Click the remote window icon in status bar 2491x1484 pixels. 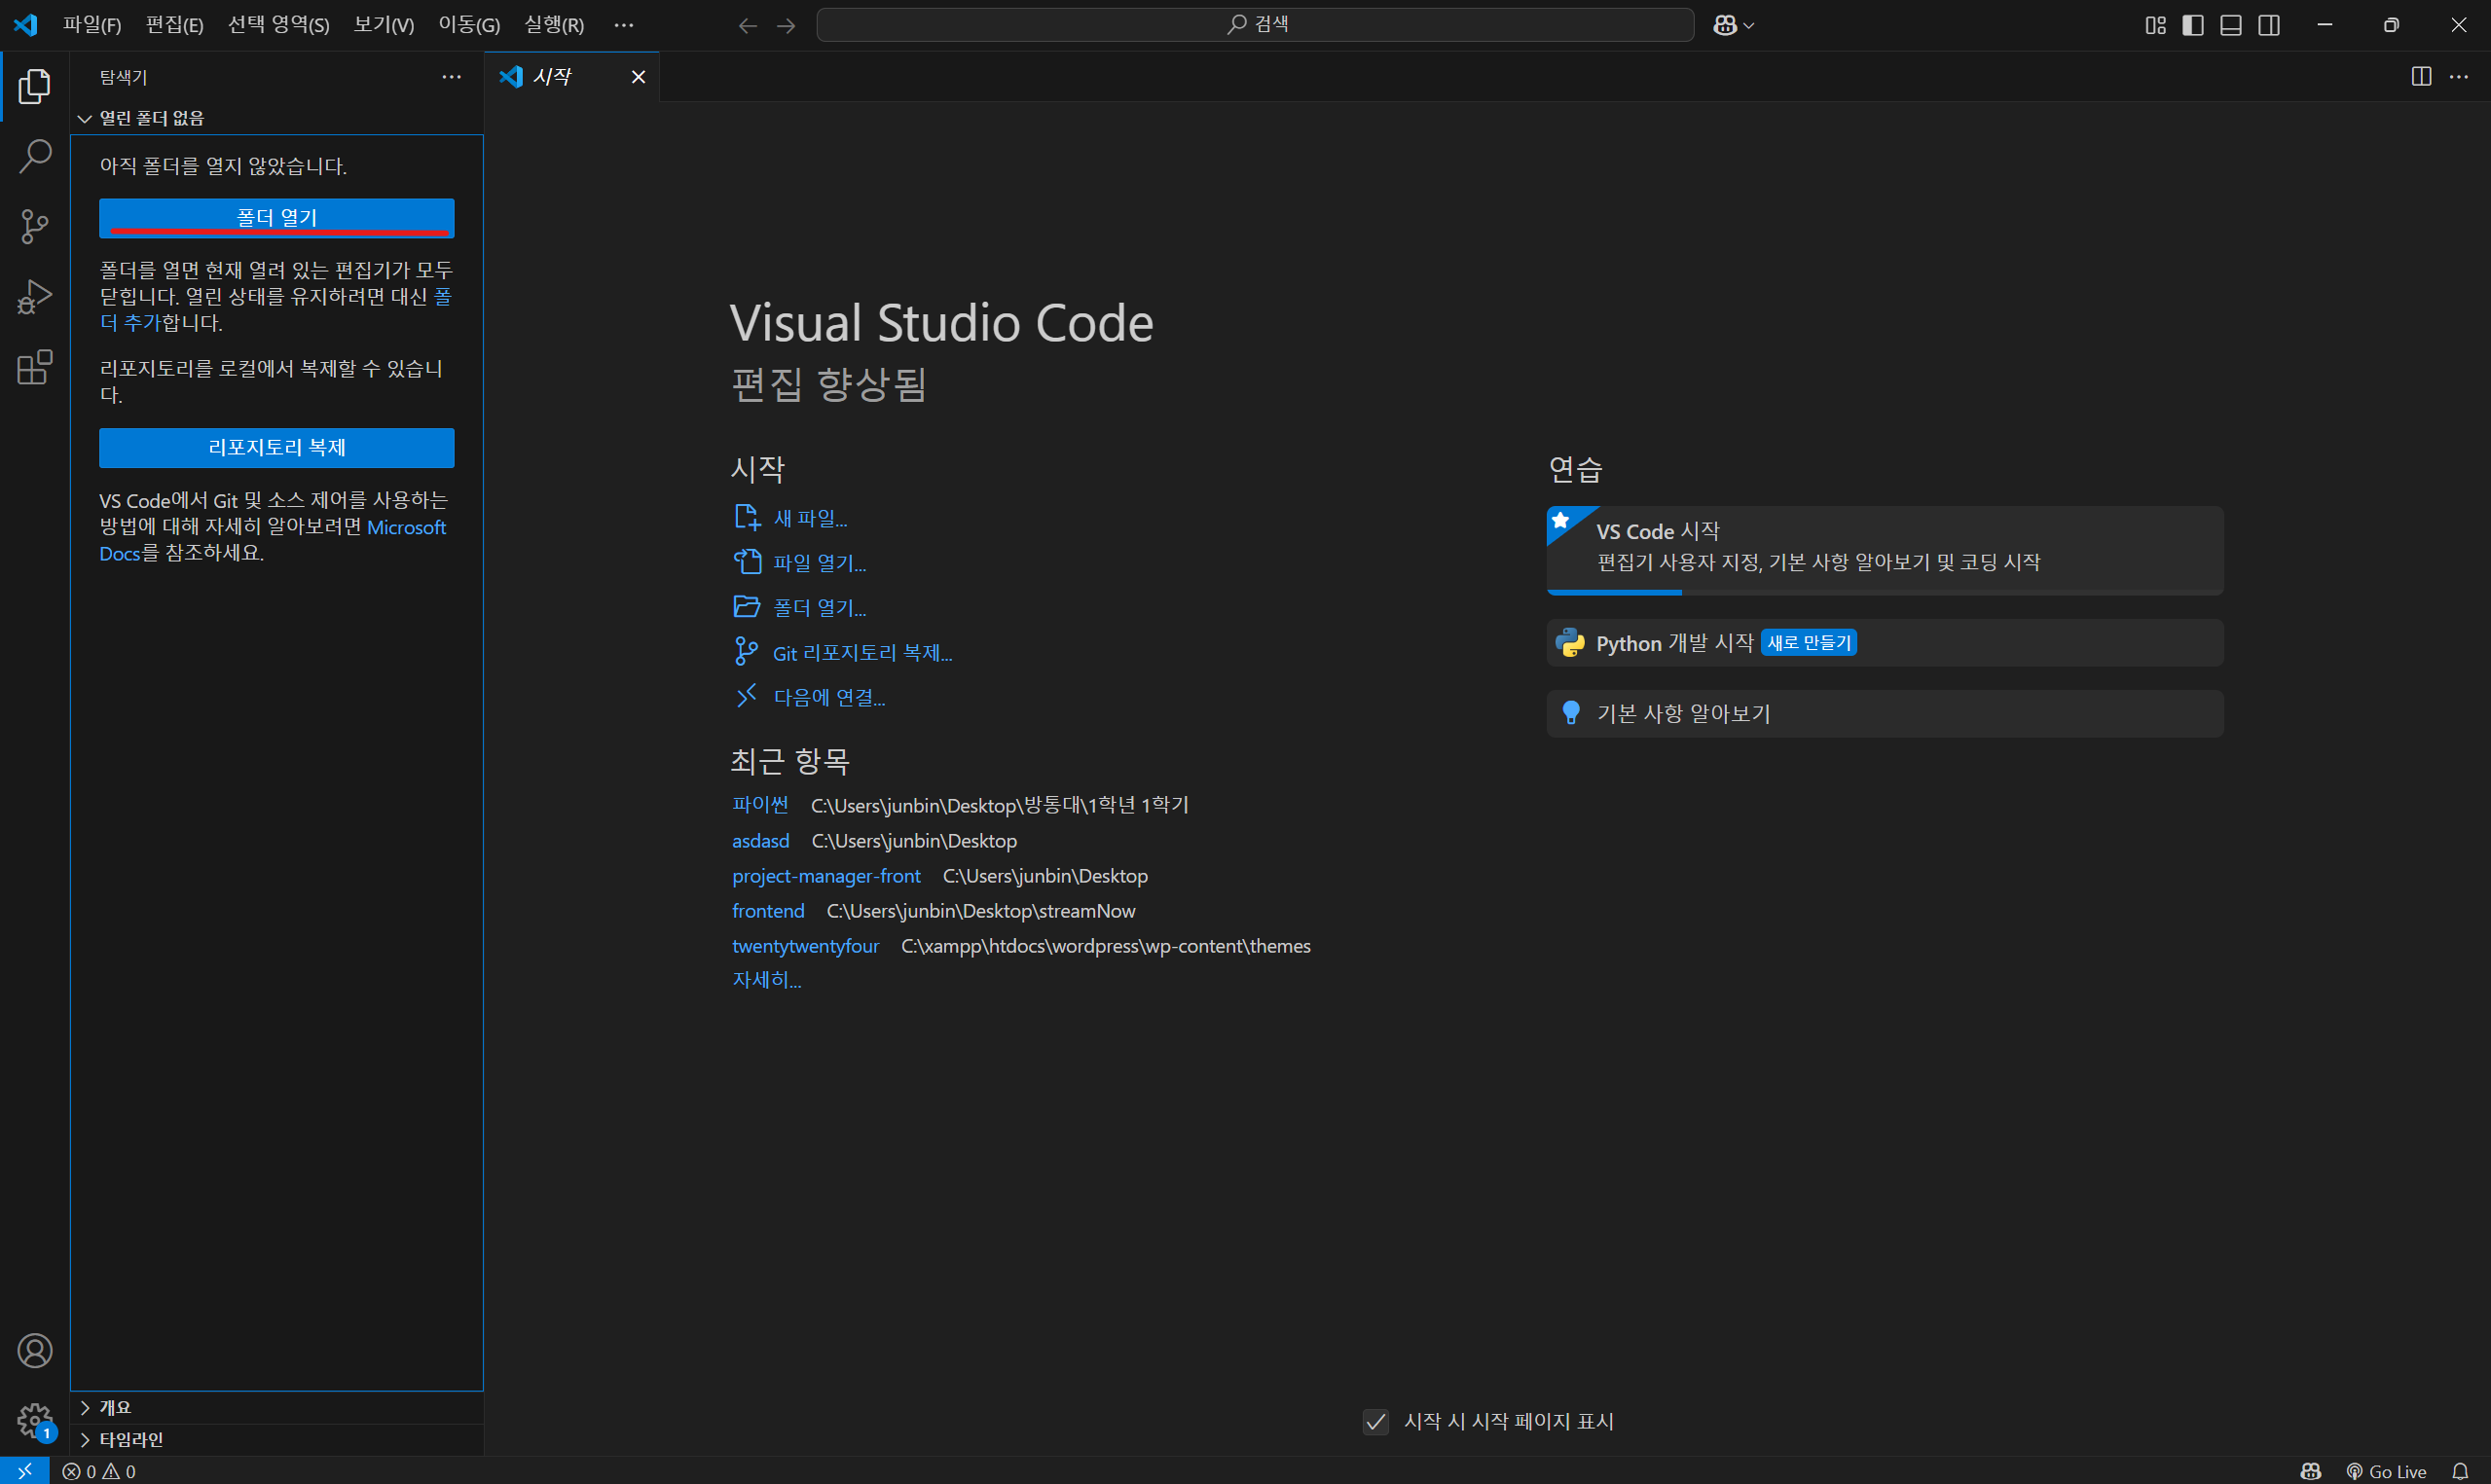click(x=25, y=1471)
